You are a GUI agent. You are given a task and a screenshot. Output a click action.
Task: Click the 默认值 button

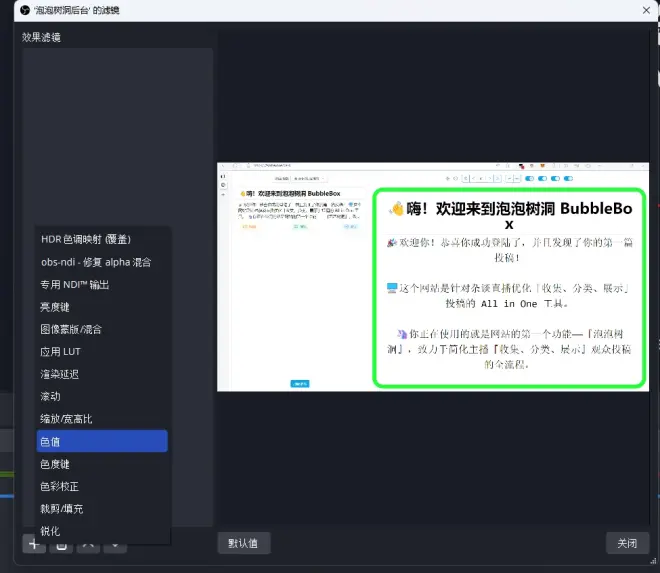click(x=244, y=543)
